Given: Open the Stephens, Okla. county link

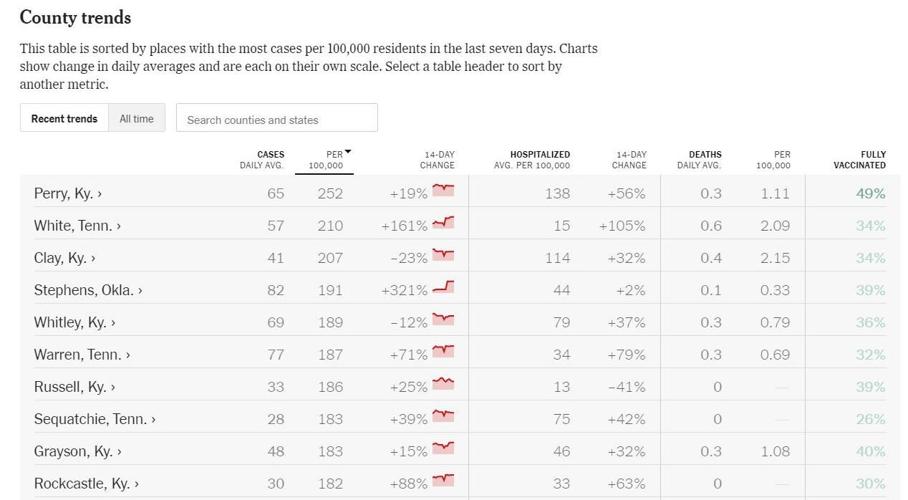Looking at the screenshot, I should pos(88,290).
